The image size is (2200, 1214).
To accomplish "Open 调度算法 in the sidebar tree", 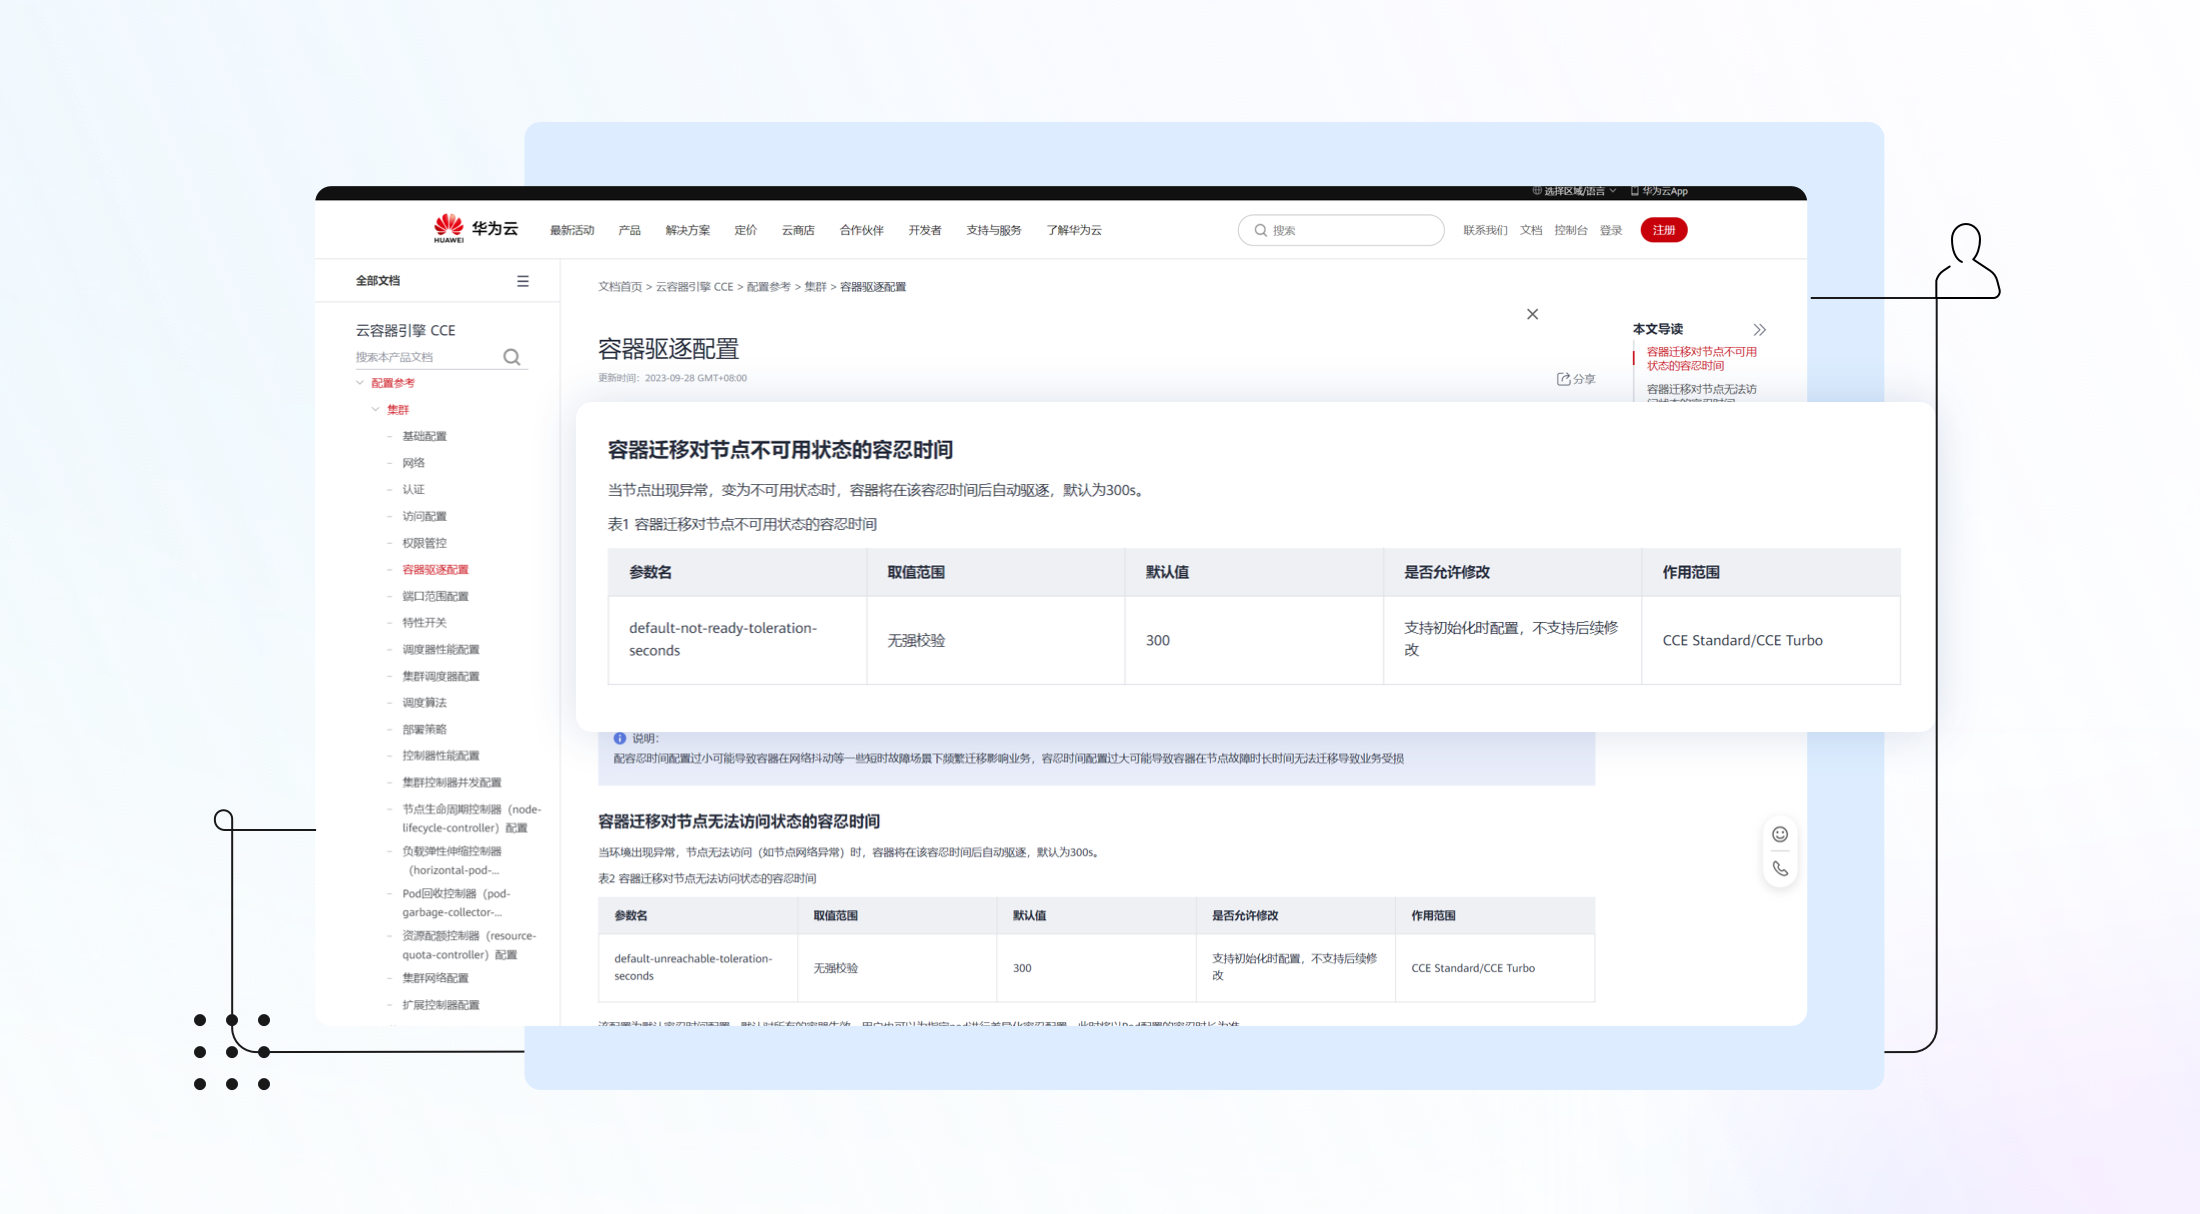I will (424, 703).
